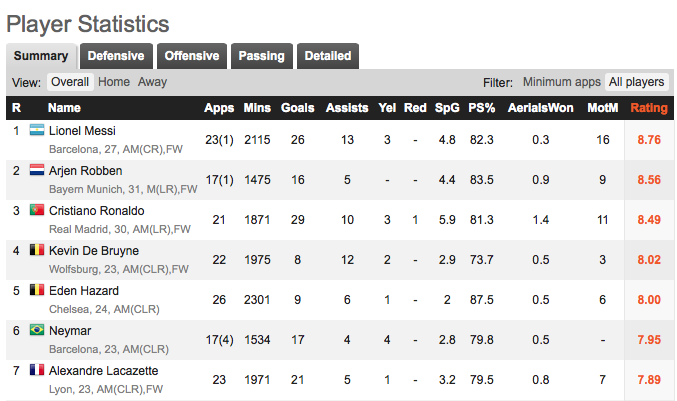Click the France flag beside Alexandre Lacazette
The image size is (677, 401).
38,370
